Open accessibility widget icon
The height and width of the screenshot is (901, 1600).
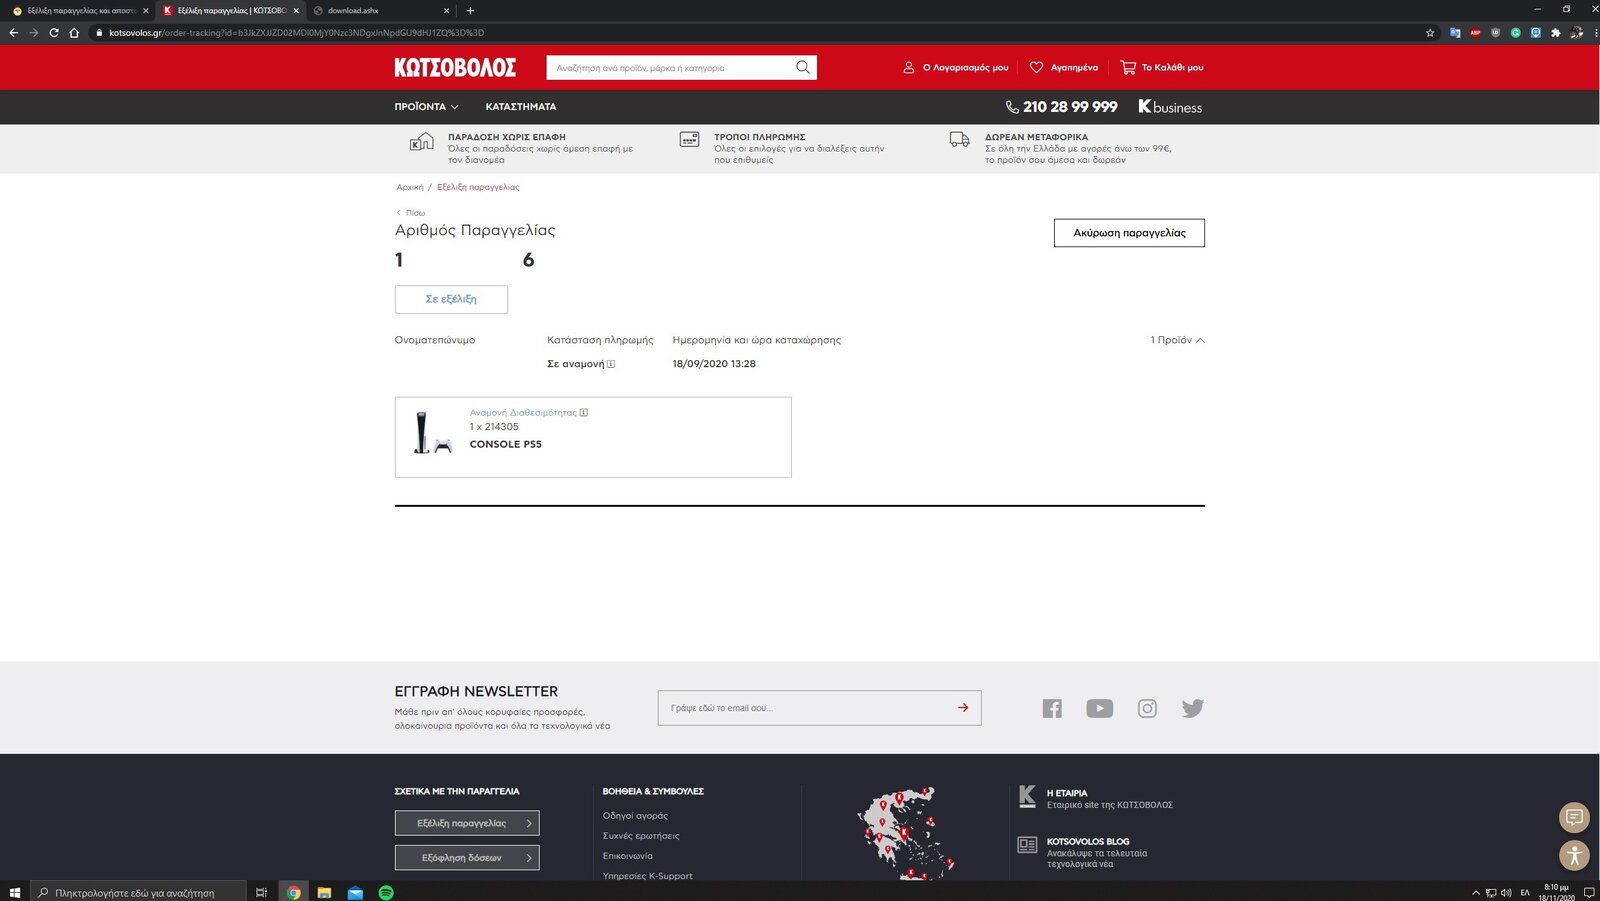pyautogui.click(x=1574, y=855)
